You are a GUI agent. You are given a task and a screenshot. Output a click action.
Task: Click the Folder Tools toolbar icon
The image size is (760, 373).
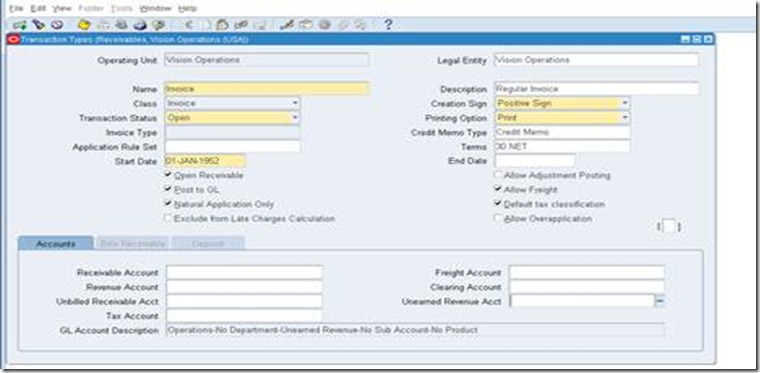pos(360,24)
